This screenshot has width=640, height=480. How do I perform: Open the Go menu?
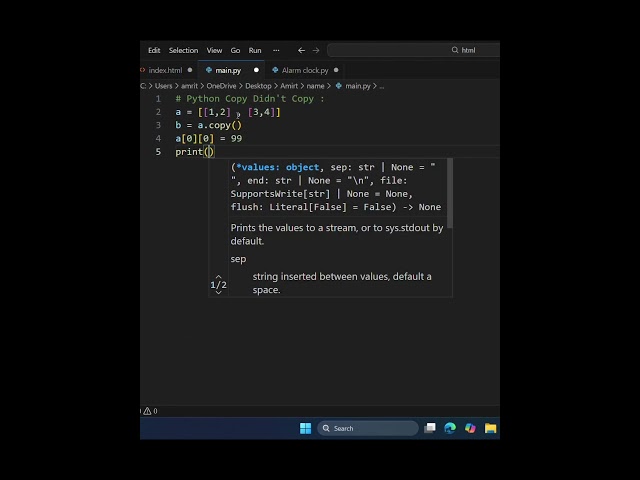(235, 50)
